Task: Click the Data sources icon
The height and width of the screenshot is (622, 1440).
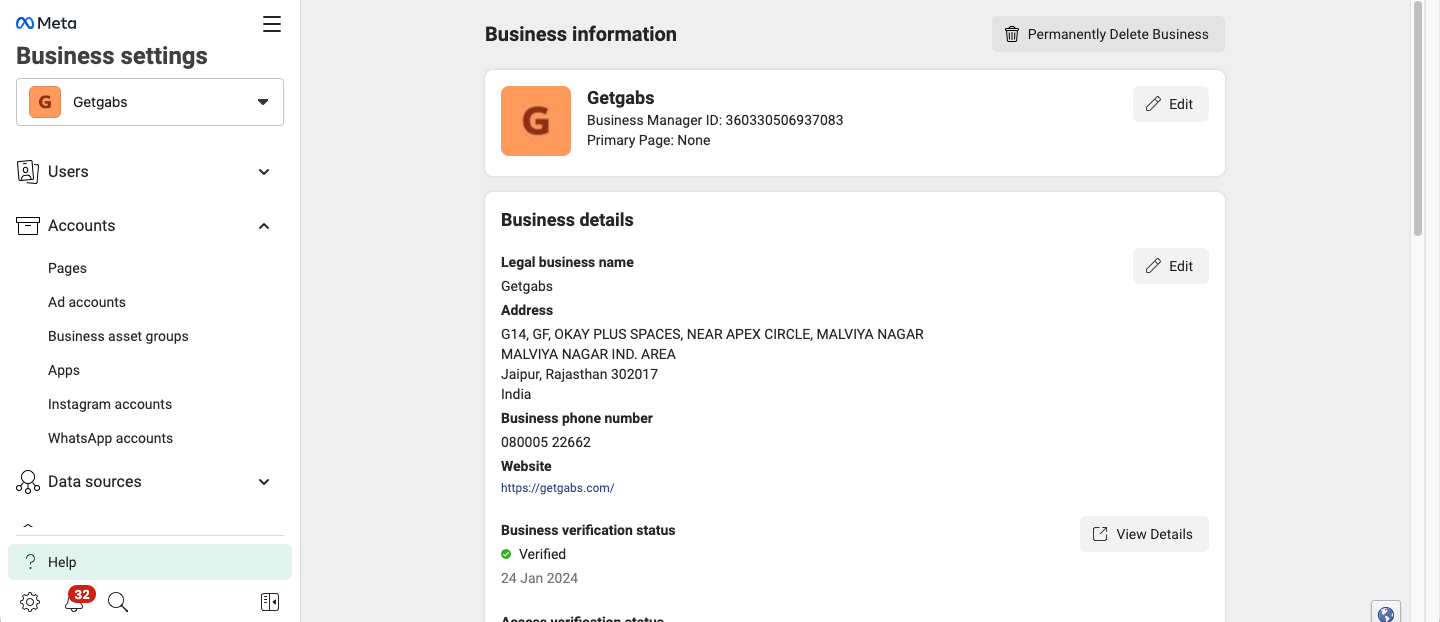Action: point(28,482)
